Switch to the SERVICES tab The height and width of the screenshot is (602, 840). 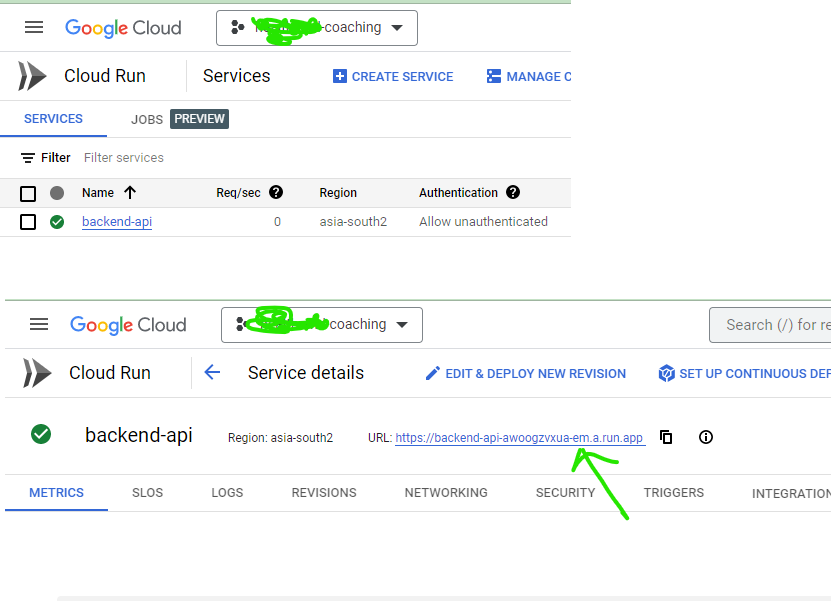point(53,119)
